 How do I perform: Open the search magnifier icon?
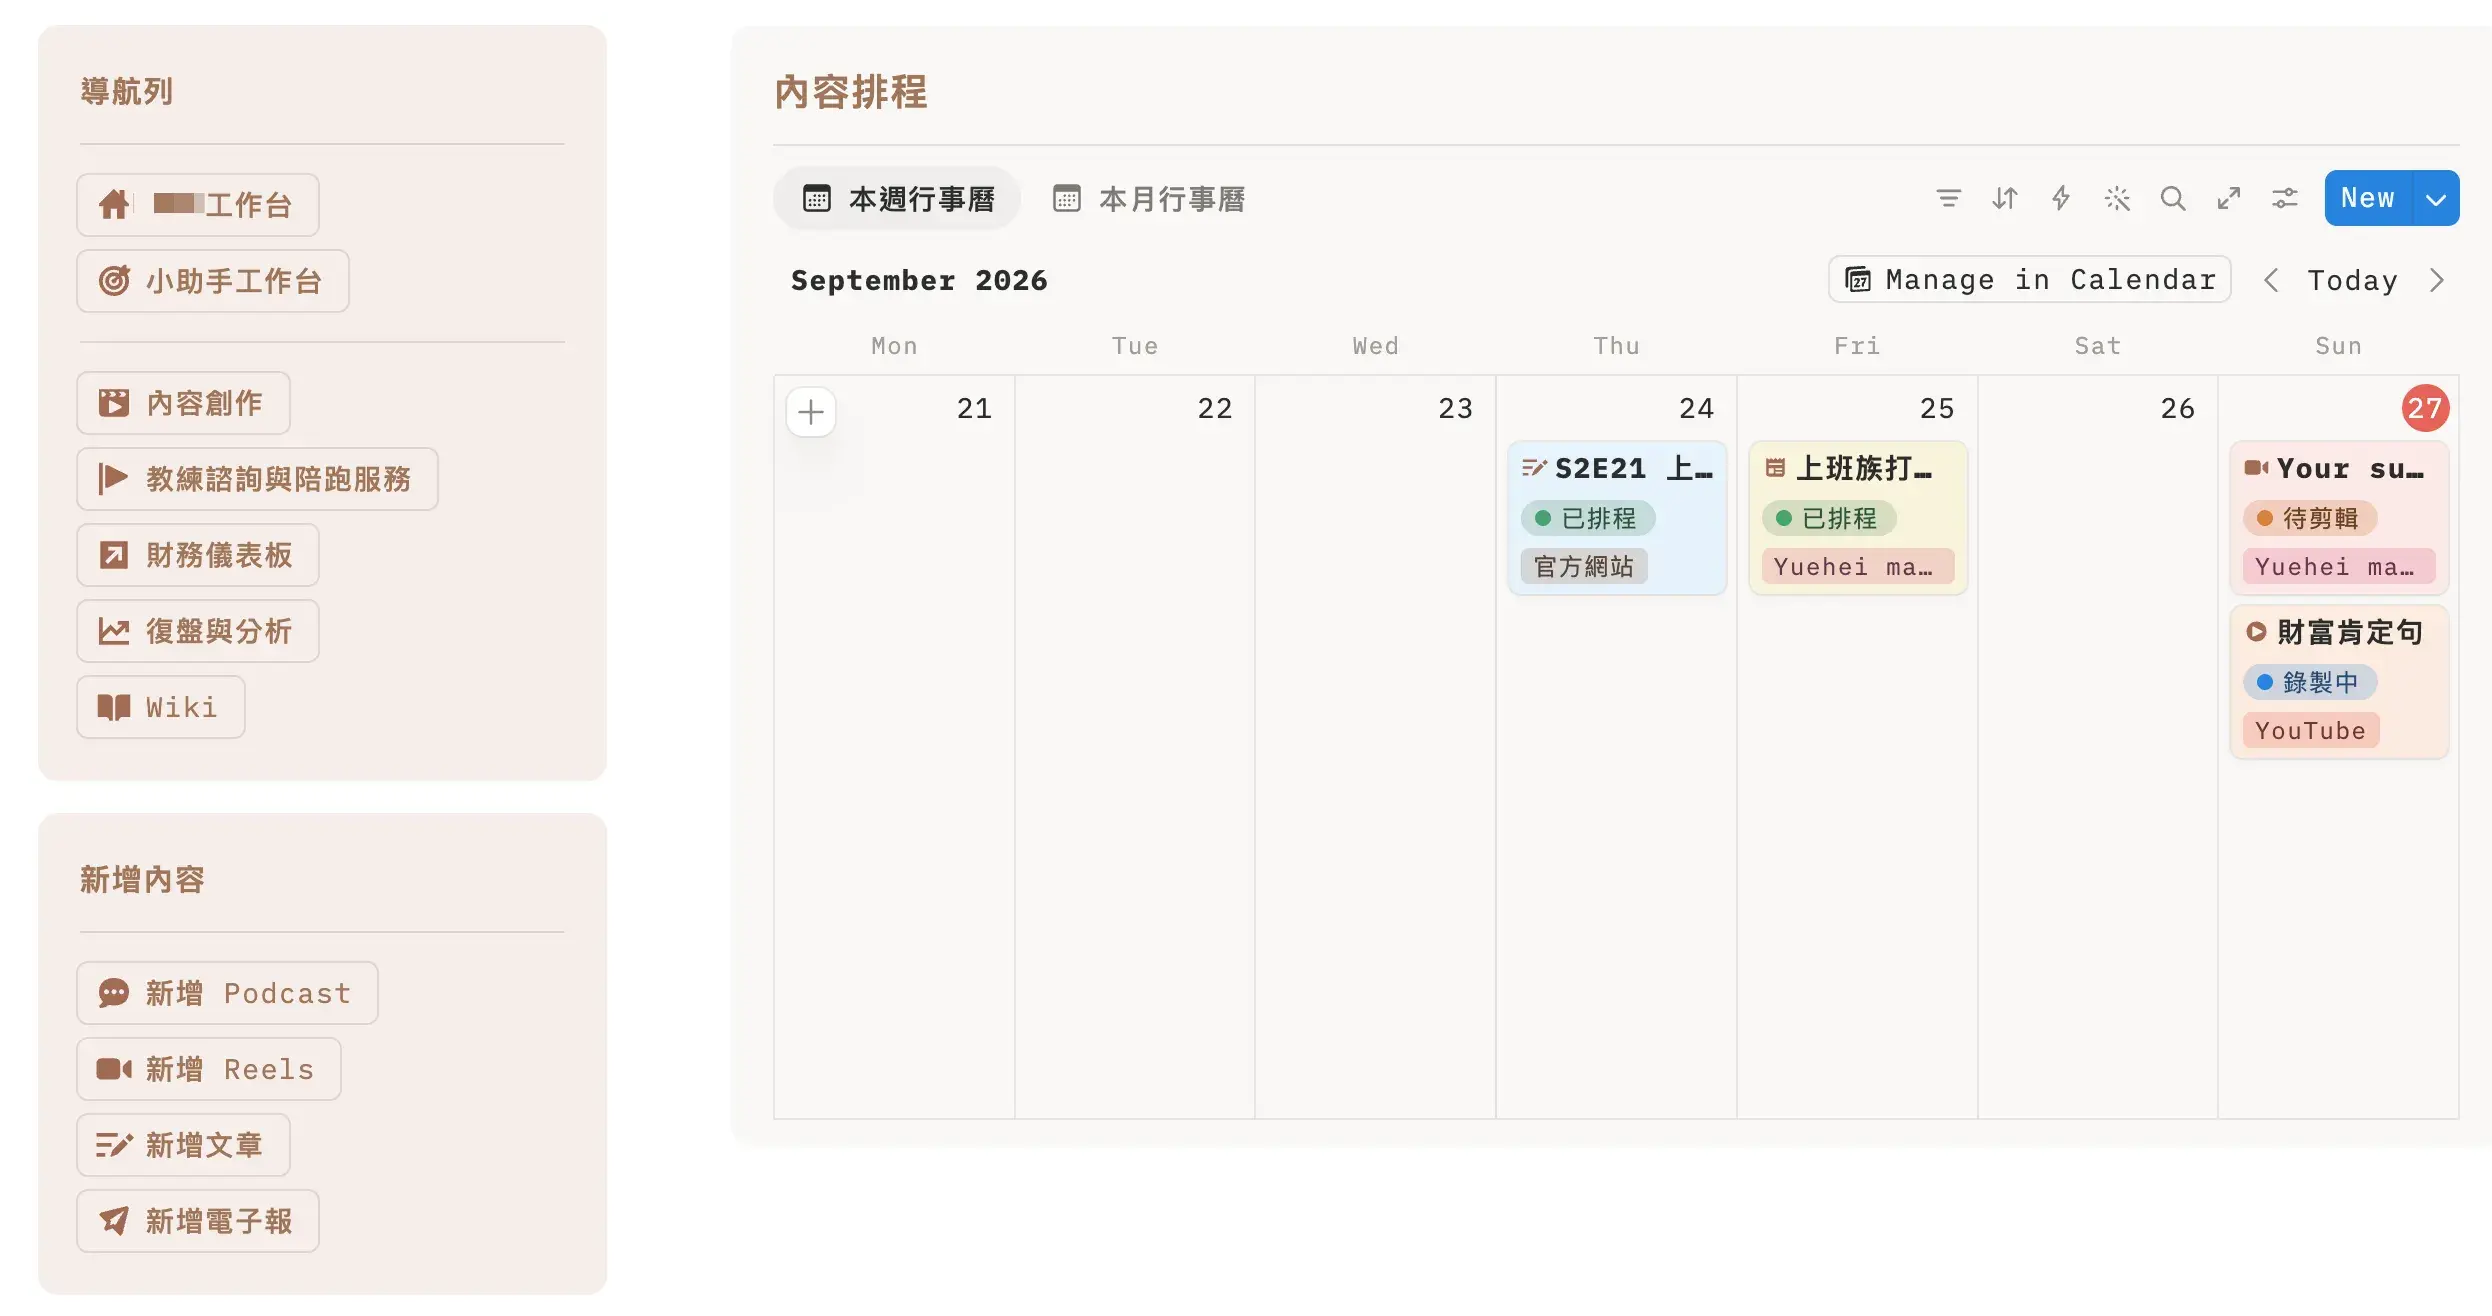click(x=2172, y=198)
